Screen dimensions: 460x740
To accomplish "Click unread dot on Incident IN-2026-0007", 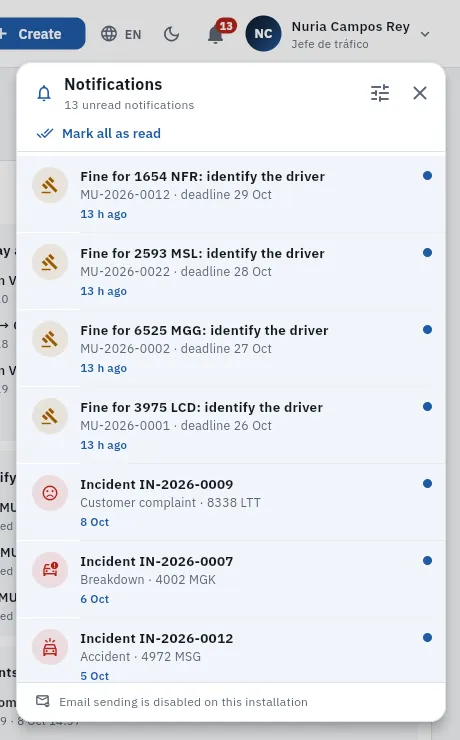I will tap(427, 561).
